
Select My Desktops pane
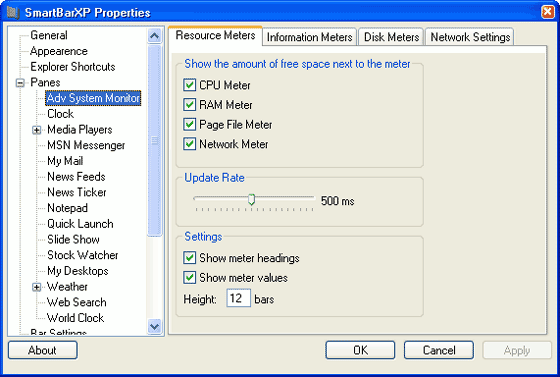point(78,271)
